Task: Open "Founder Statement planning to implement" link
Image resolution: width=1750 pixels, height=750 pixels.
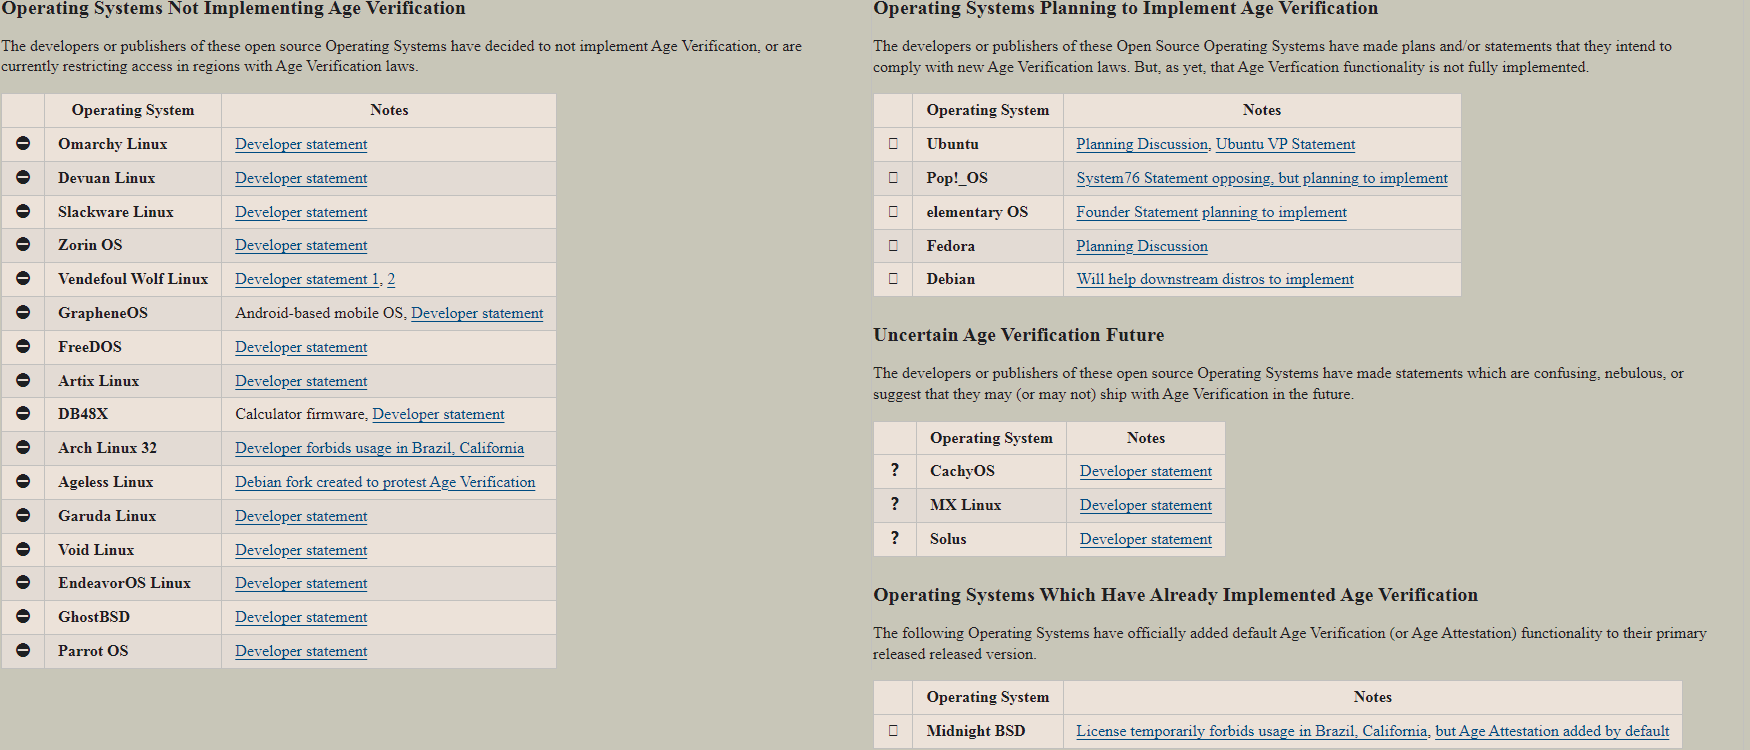Action: 1211,212
